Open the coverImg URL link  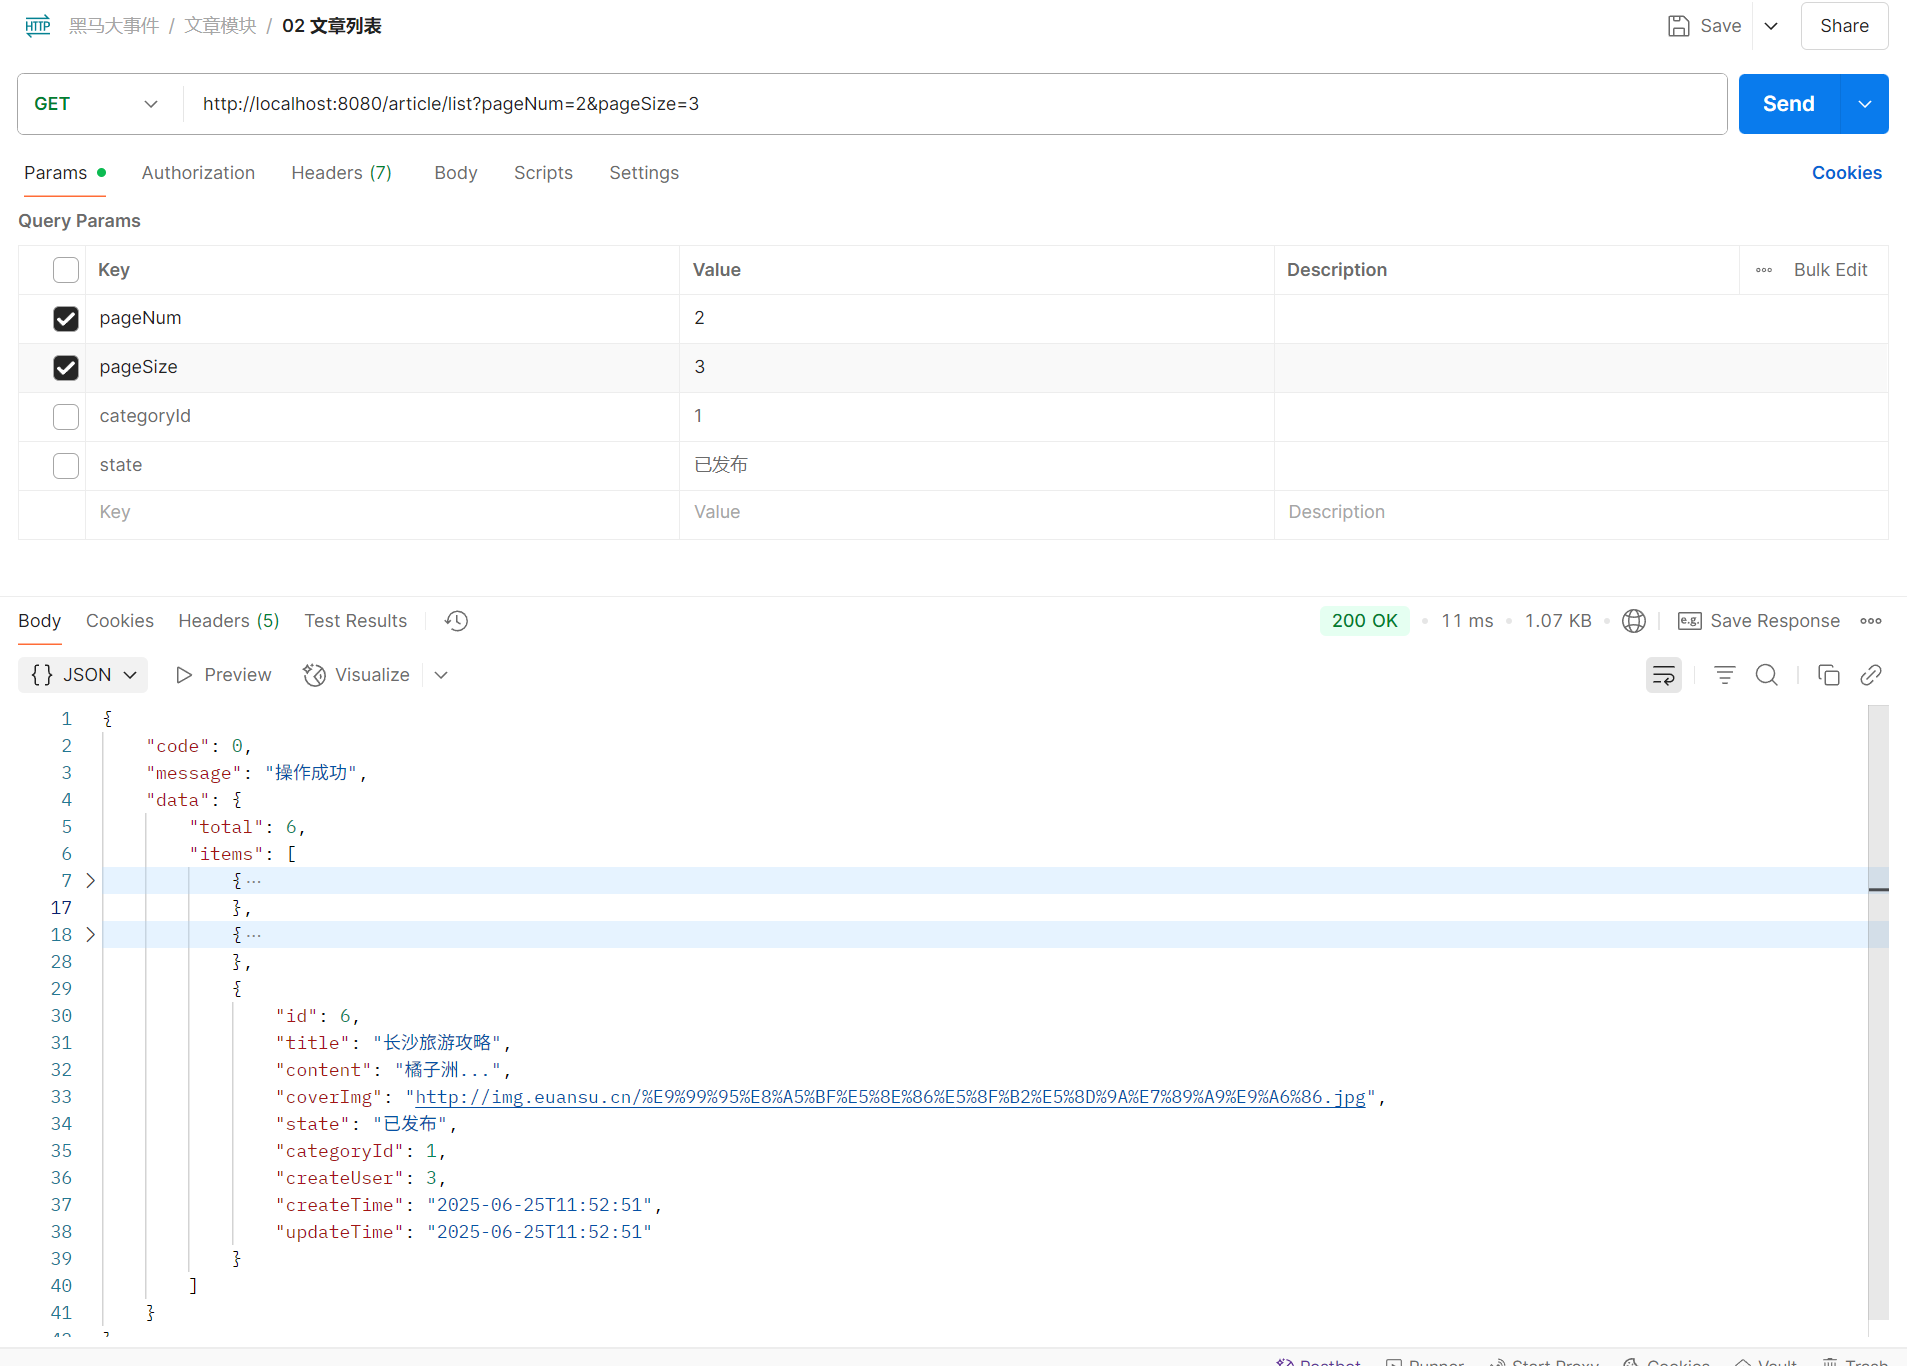pyautogui.click(x=890, y=1097)
